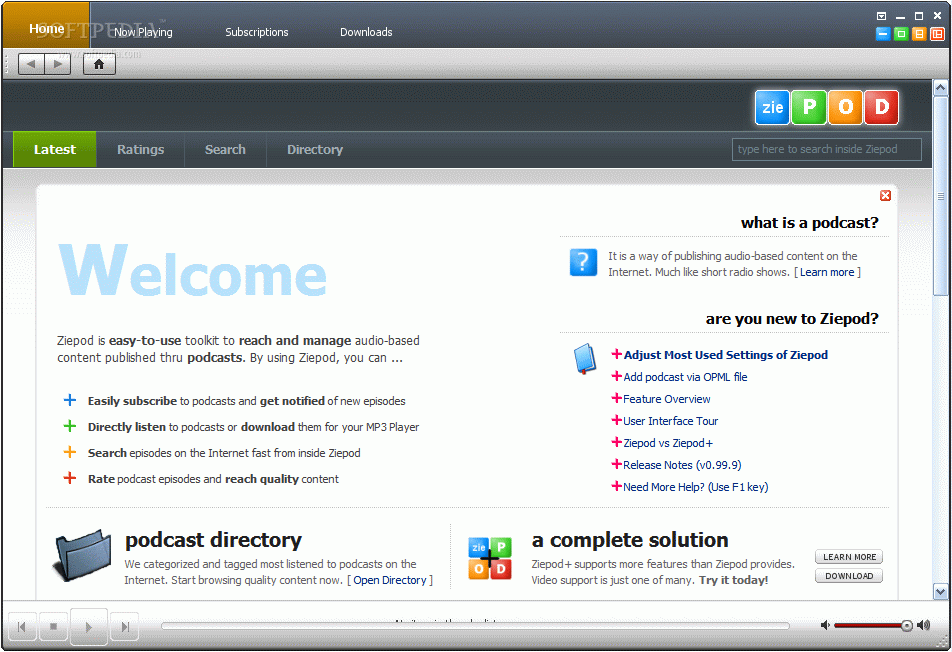Viewport: 952px width, 652px height.
Task: Close the welcome panel with red X
Action: point(885,196)
